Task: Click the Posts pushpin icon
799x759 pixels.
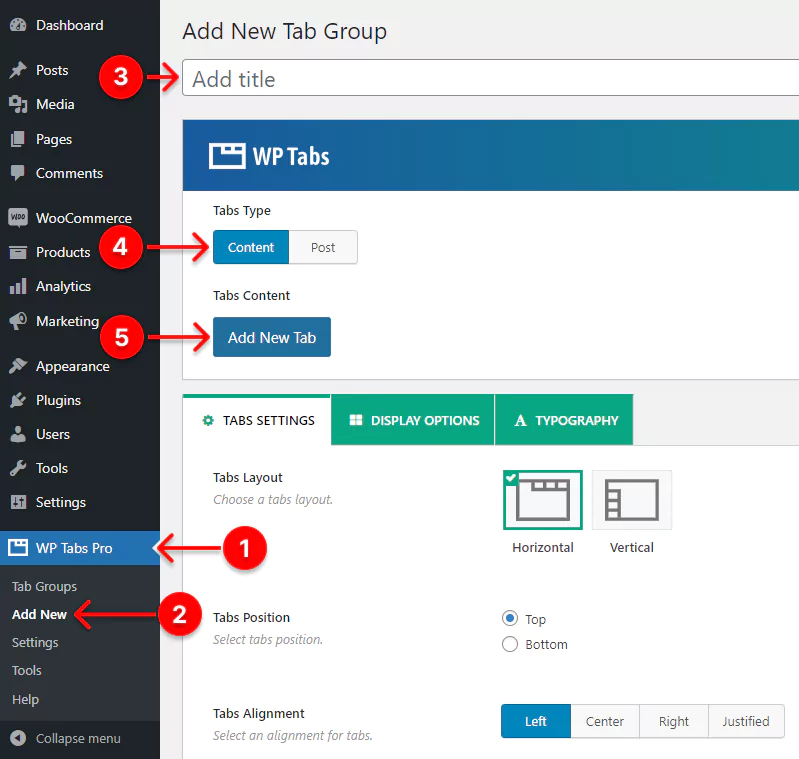Action: (18, 70)
